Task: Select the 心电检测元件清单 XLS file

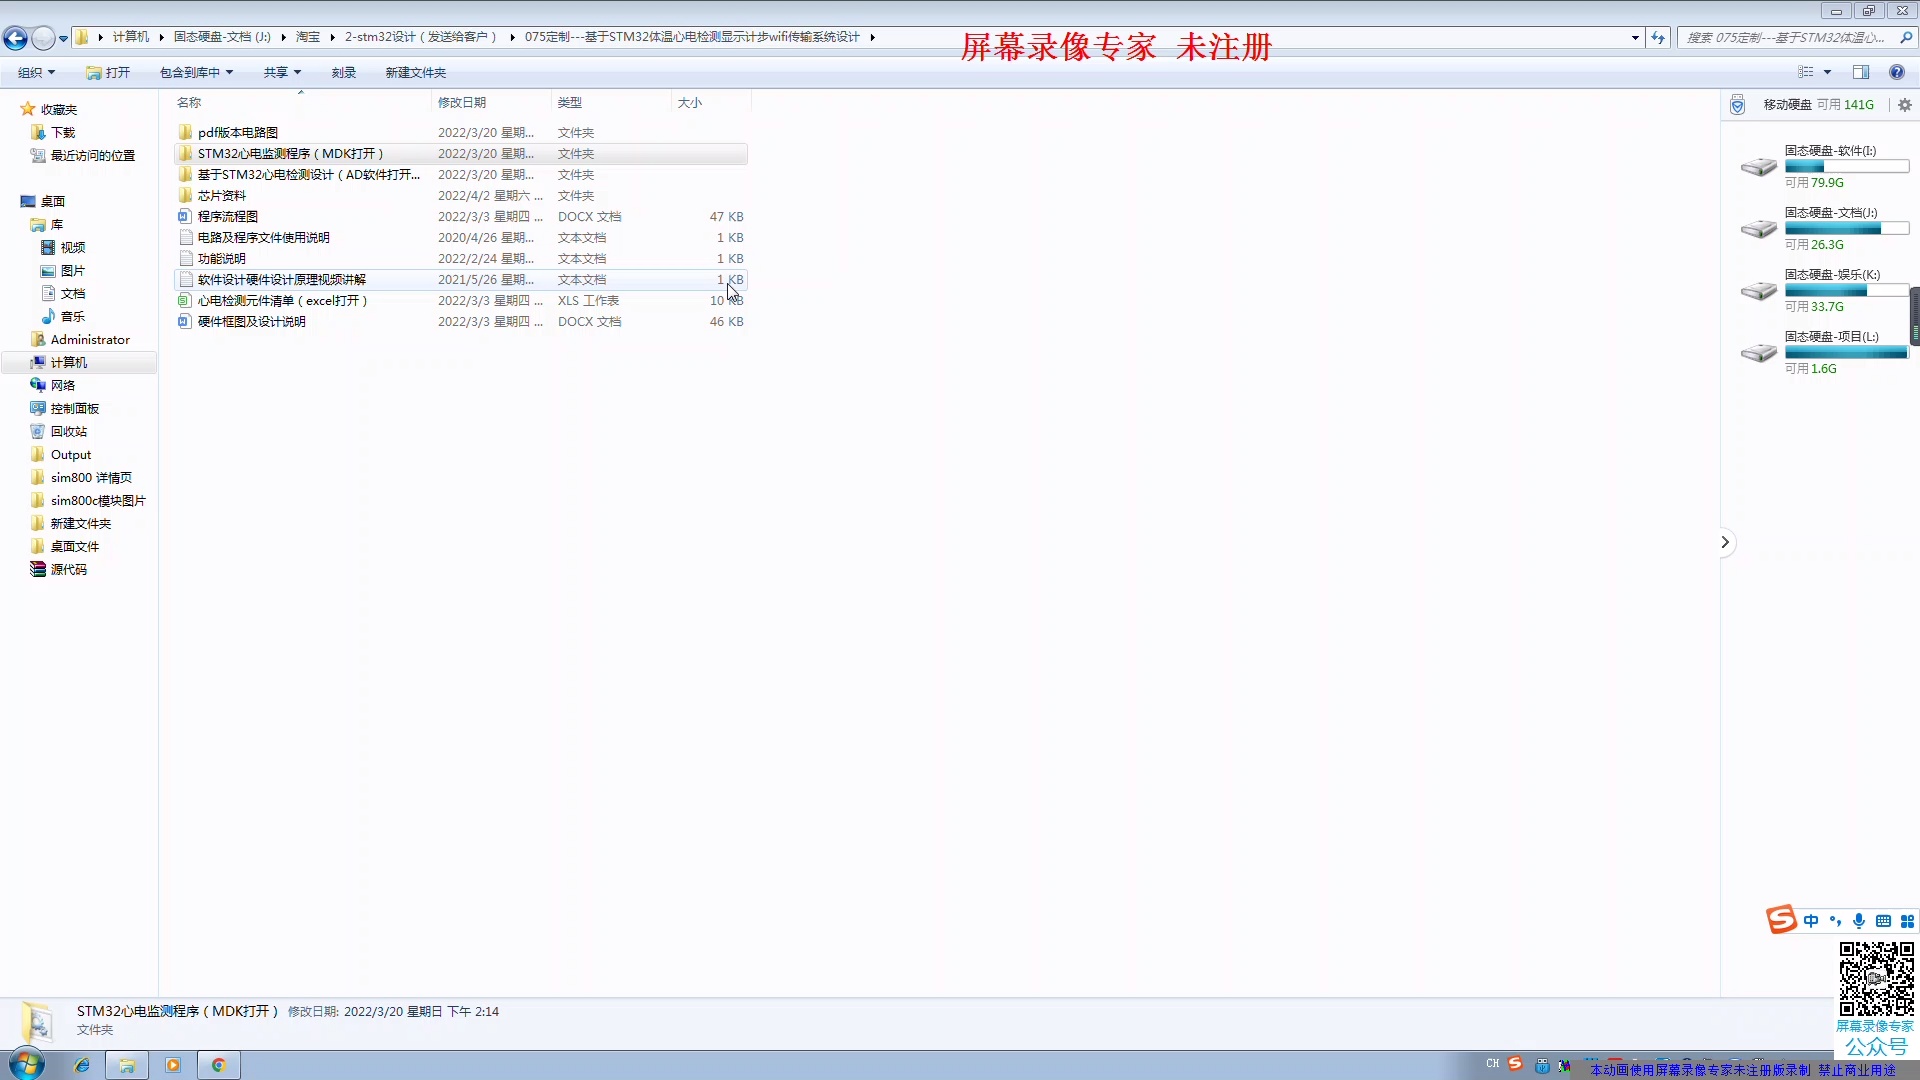Action: point(282,300)
